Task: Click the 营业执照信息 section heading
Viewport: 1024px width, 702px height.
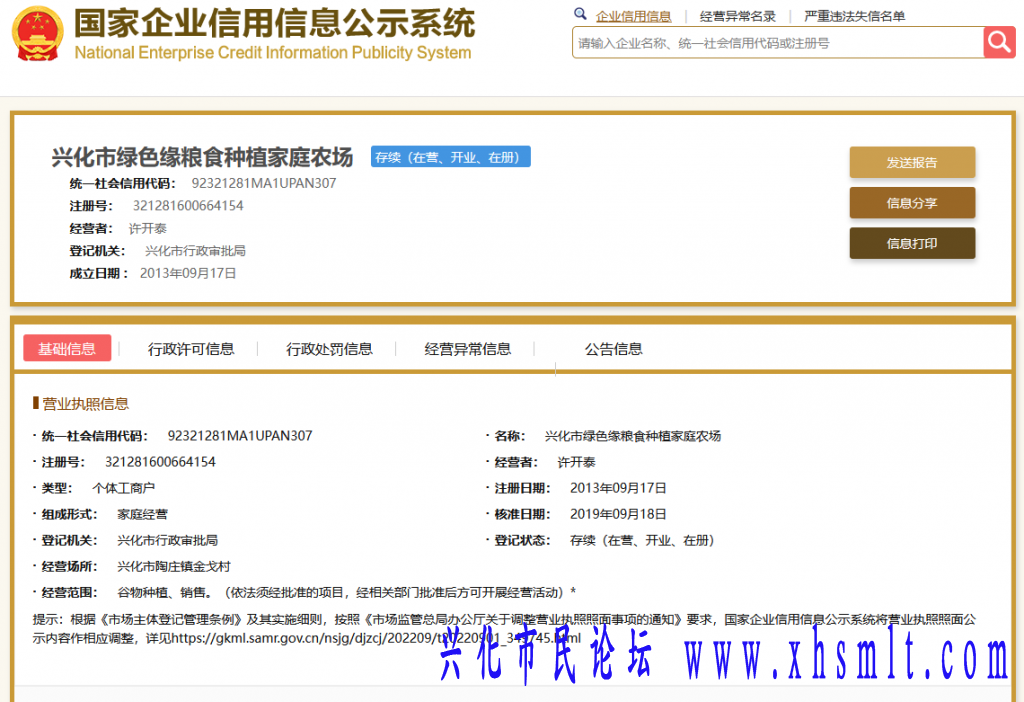Action: (x=85, y=404)
